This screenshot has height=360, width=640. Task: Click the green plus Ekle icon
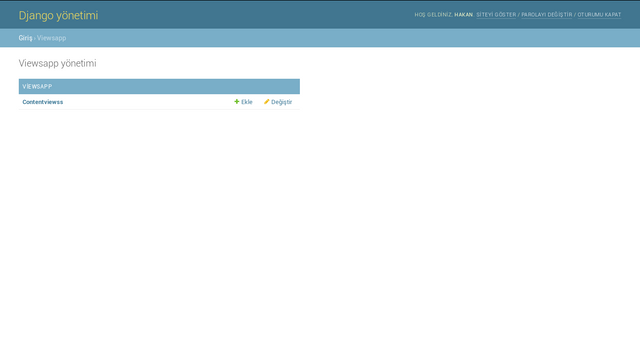(x=237, y=102)
